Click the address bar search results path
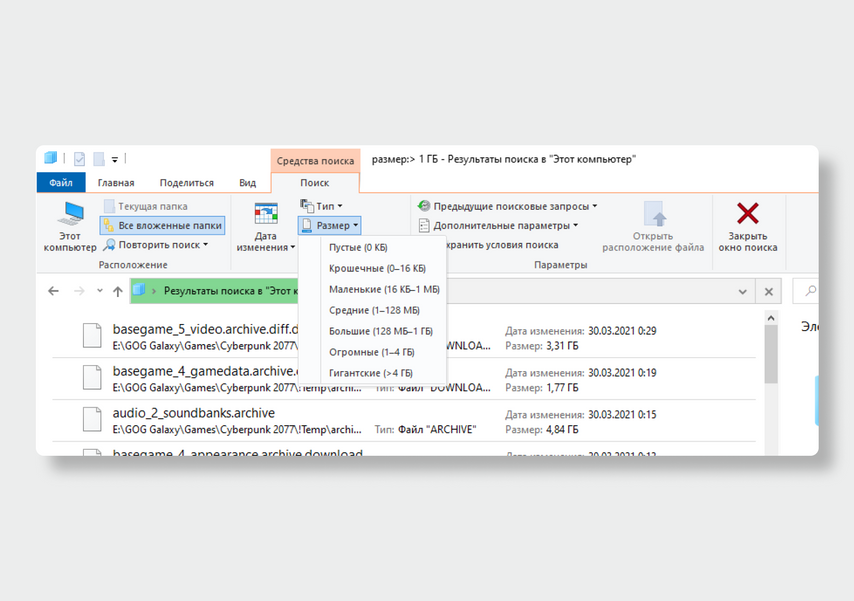Image resolution: width=854 pixels, height=601 pixels. [x=231, y=291]
